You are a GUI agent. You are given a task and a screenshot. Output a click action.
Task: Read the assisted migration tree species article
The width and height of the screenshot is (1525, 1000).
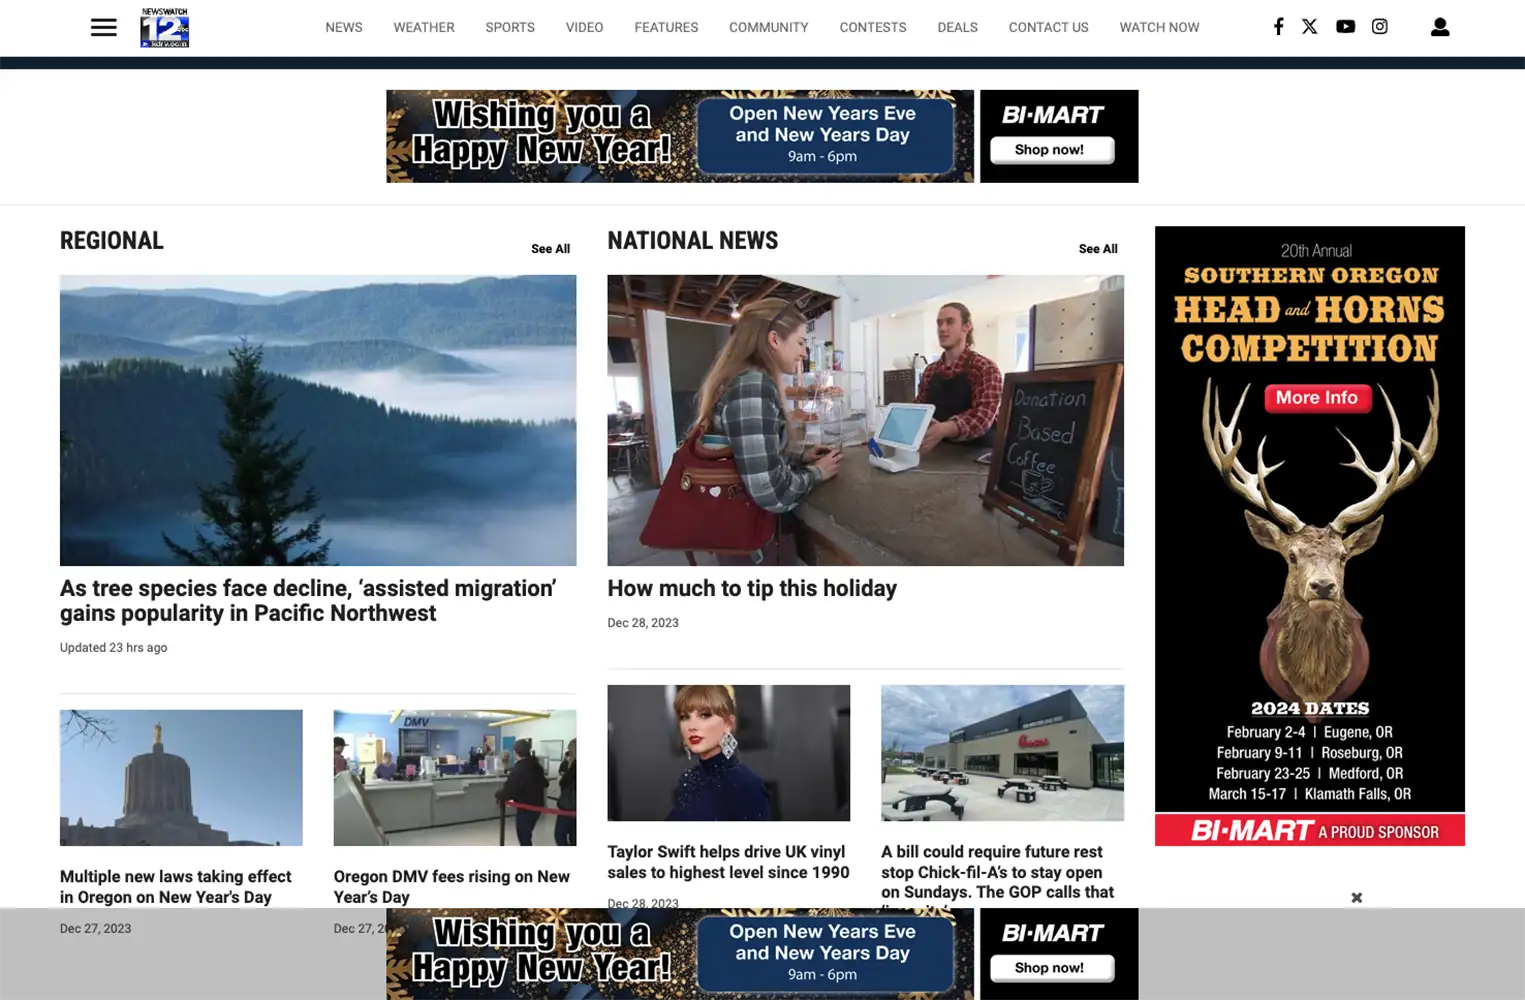(x=308, y=601)
